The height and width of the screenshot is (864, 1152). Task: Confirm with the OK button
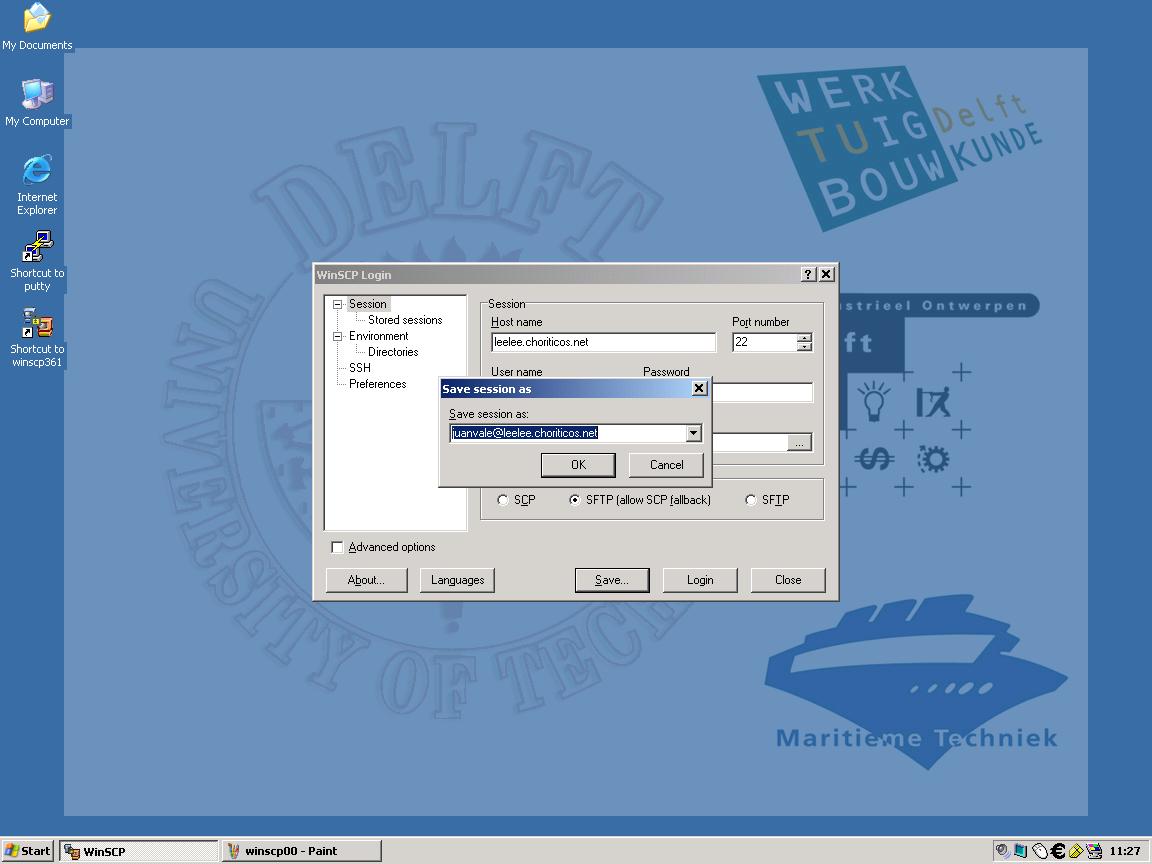[578, 465]
